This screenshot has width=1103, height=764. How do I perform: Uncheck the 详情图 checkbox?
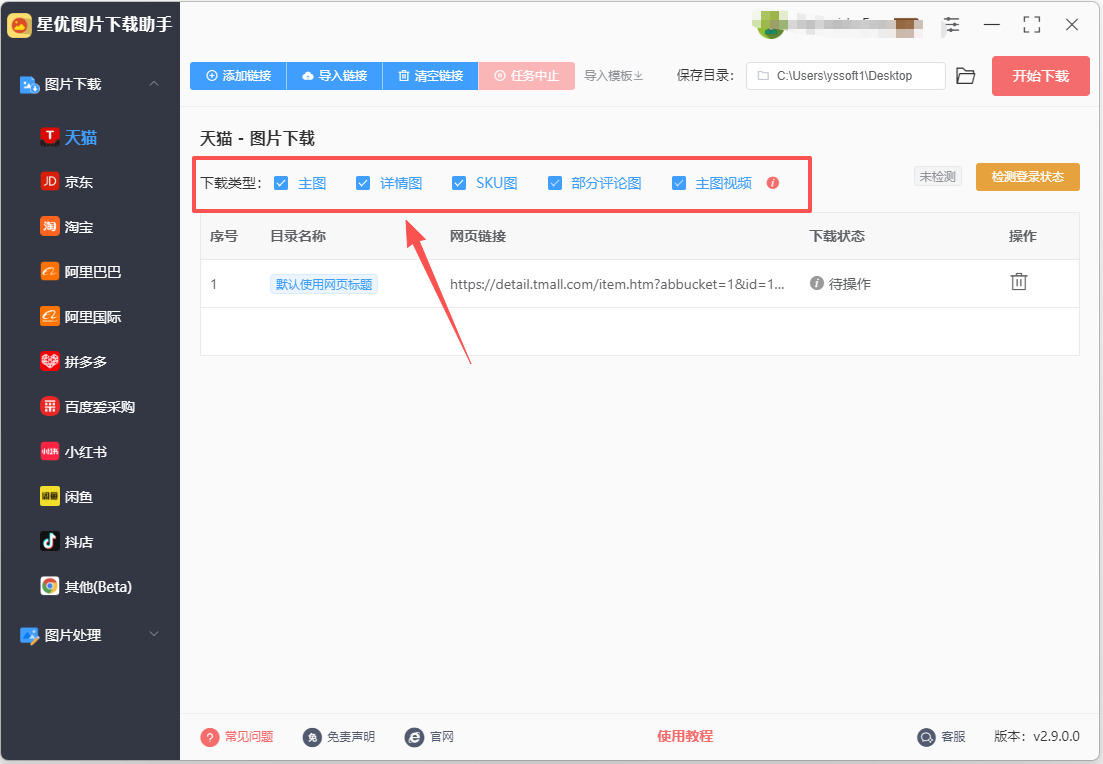(363, 183)
